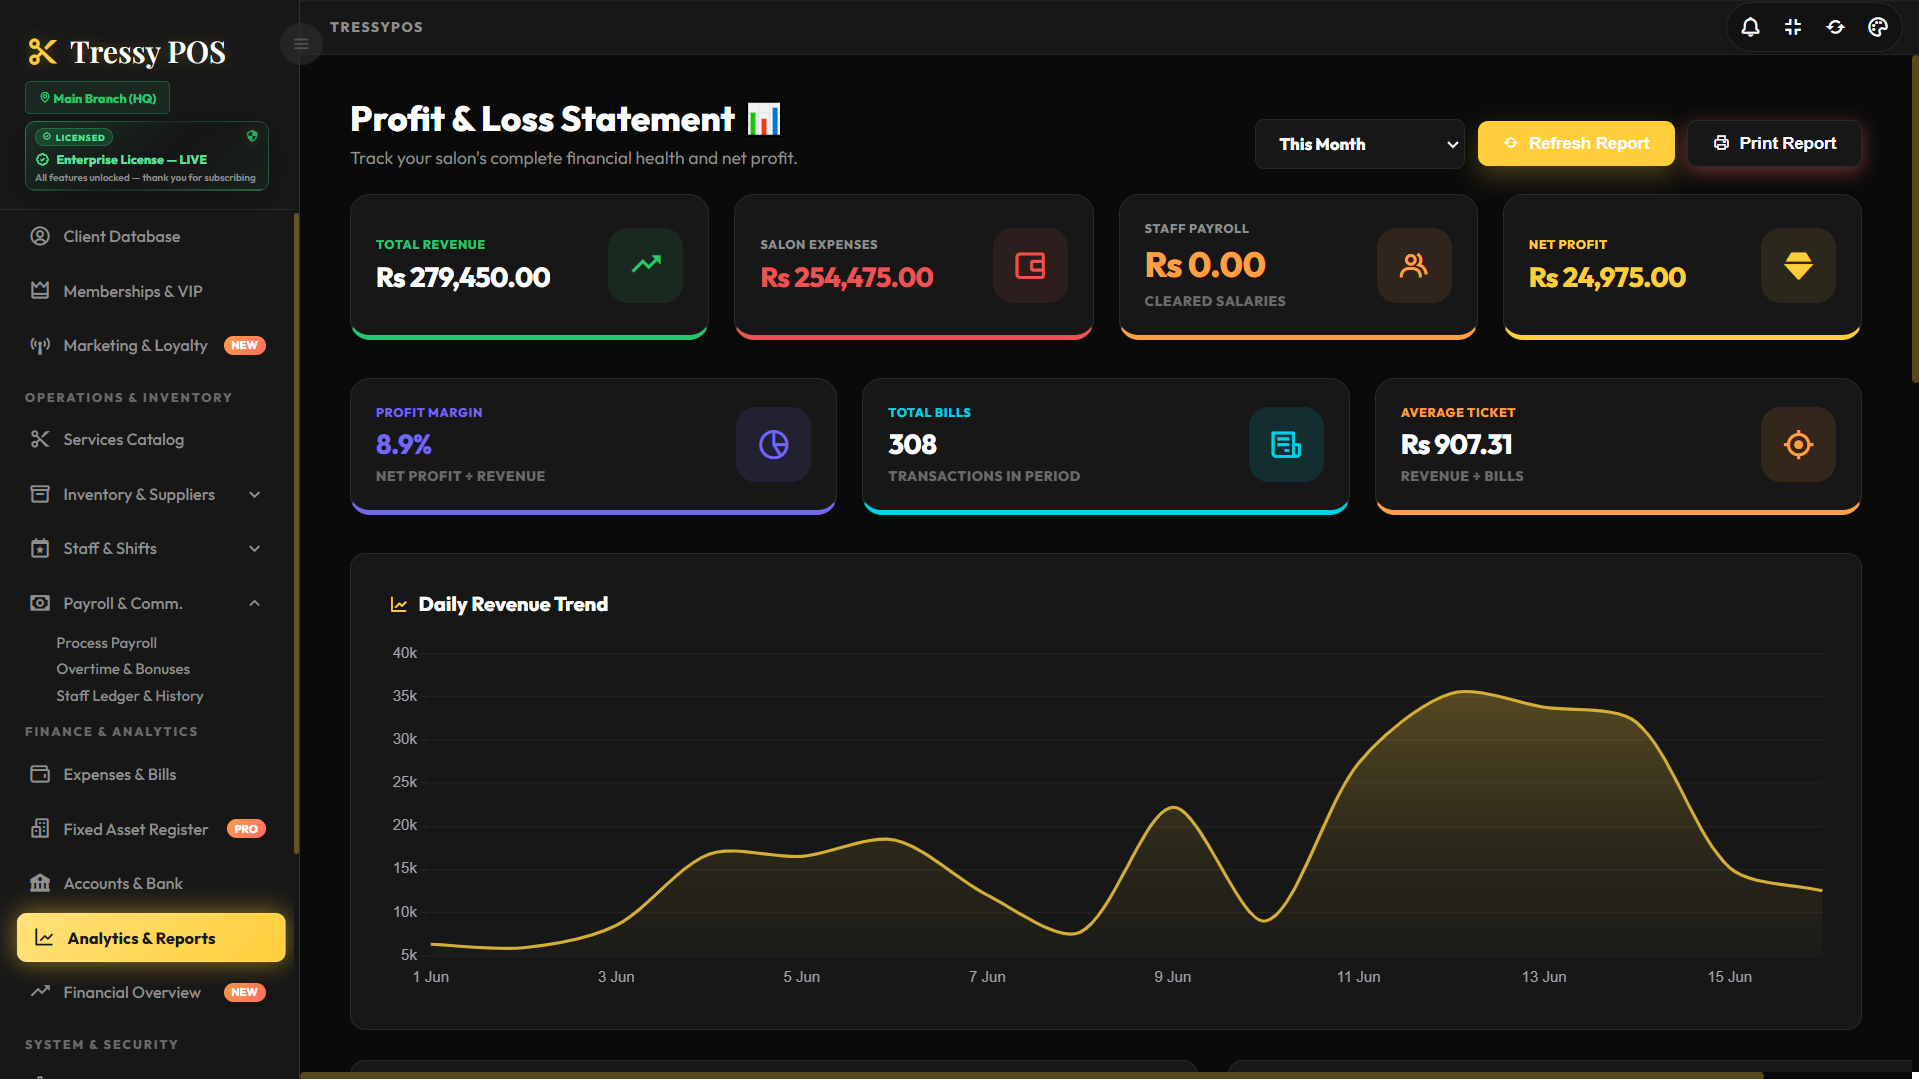Open the theme palette icon
Image resolution: width=1919 pixels, height=1079 pixels.
1878,27
